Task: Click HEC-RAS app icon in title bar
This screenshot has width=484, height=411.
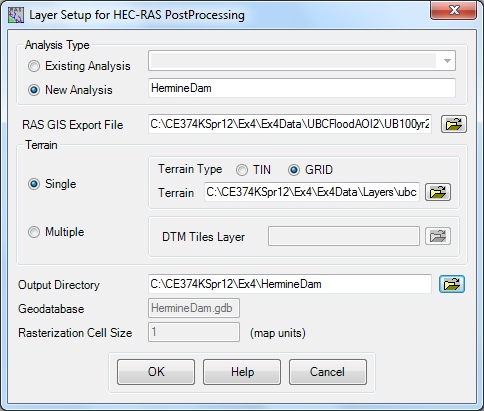Action: click(x=16, y=15)
